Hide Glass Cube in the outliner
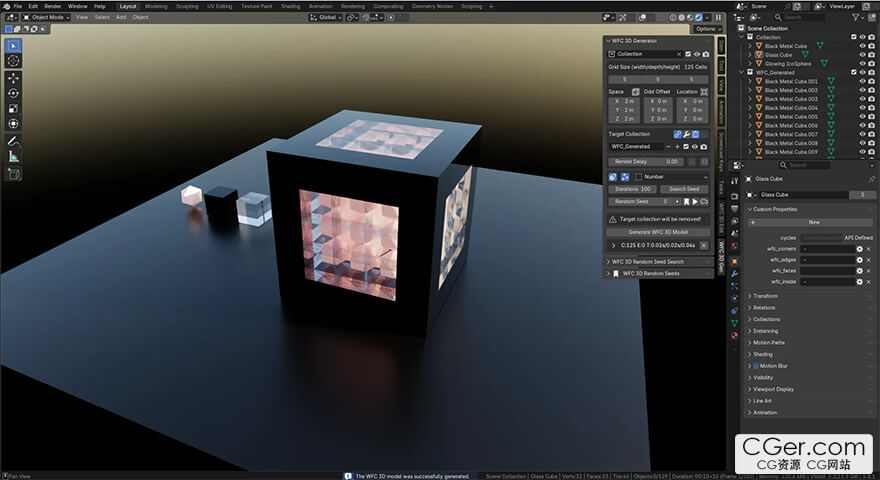The height and width of the screenshot is (480, 880). coord(862,55)
